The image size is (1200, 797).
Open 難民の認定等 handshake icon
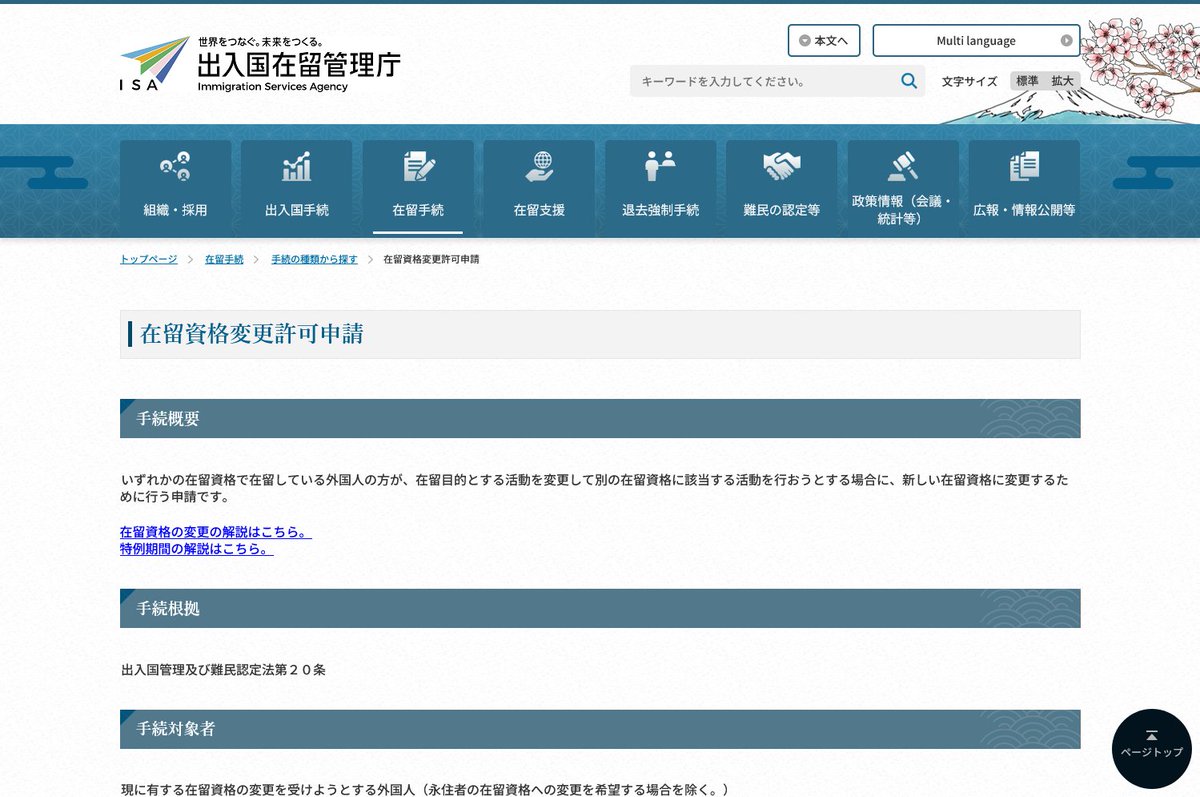pyautogui.click(x=781, y=167)
